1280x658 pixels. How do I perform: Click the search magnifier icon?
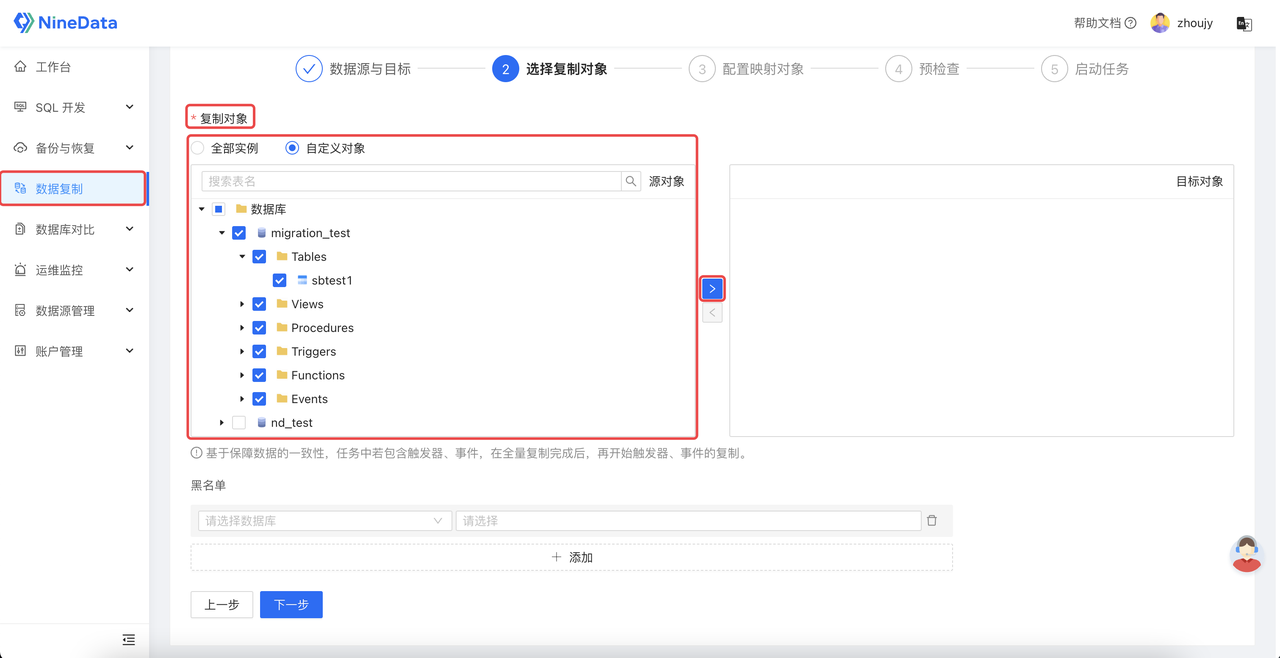(631, 181)
